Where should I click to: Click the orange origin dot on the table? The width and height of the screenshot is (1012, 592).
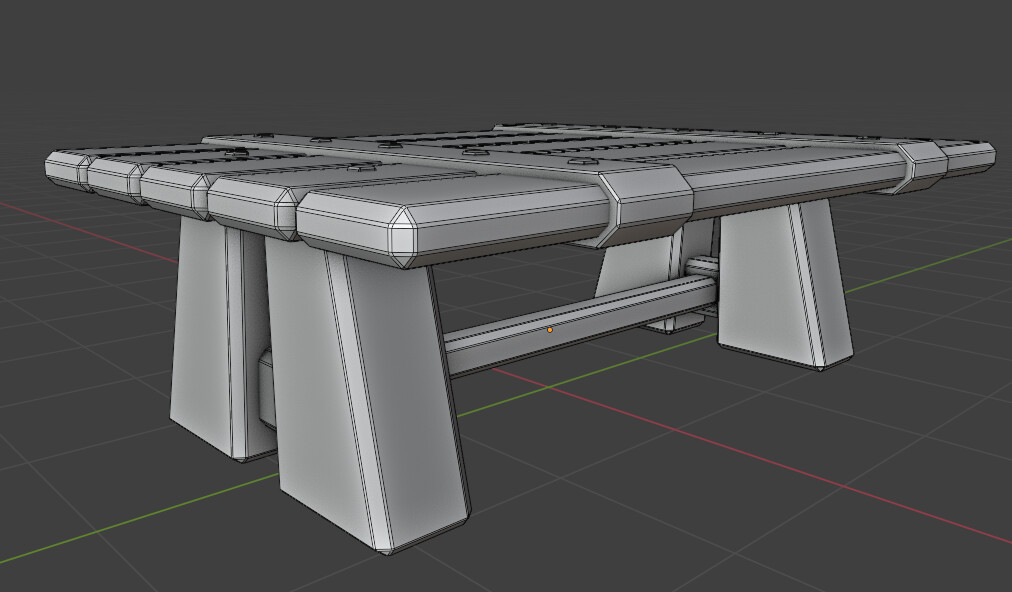point(550,330)
